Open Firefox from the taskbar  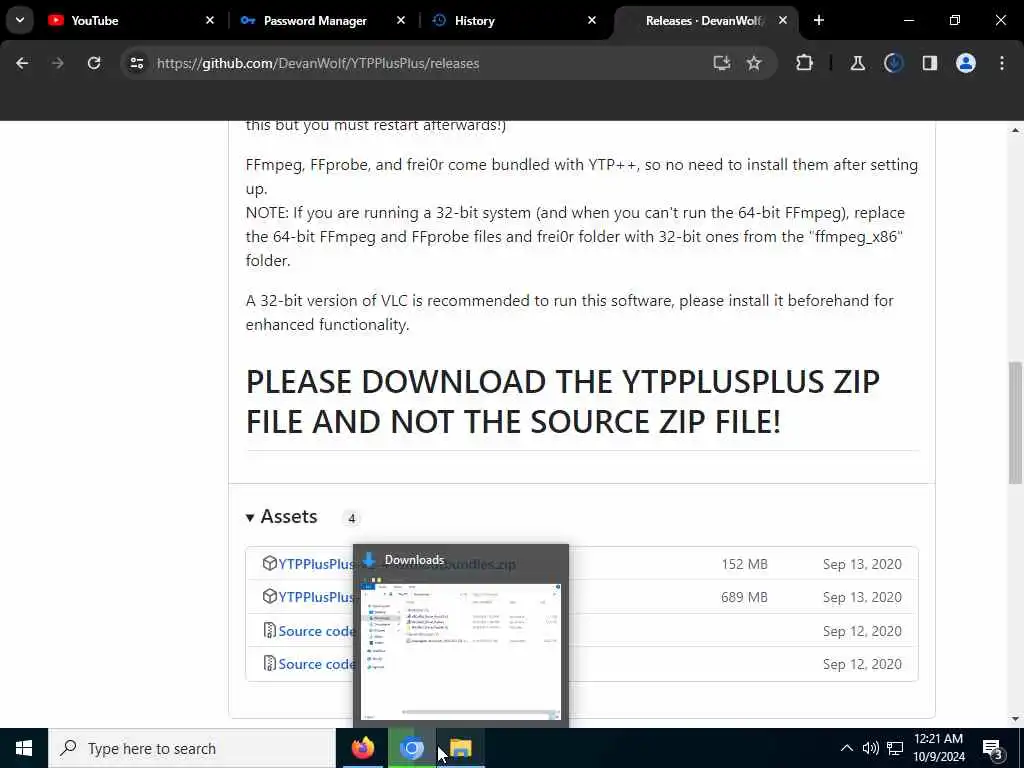pyautogui.click(x=362, y=748)
